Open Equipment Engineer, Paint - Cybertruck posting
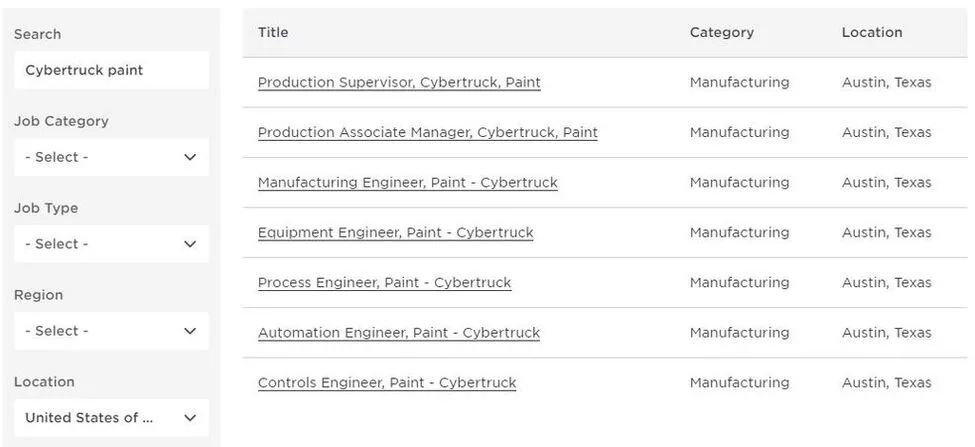 [395, 233]
